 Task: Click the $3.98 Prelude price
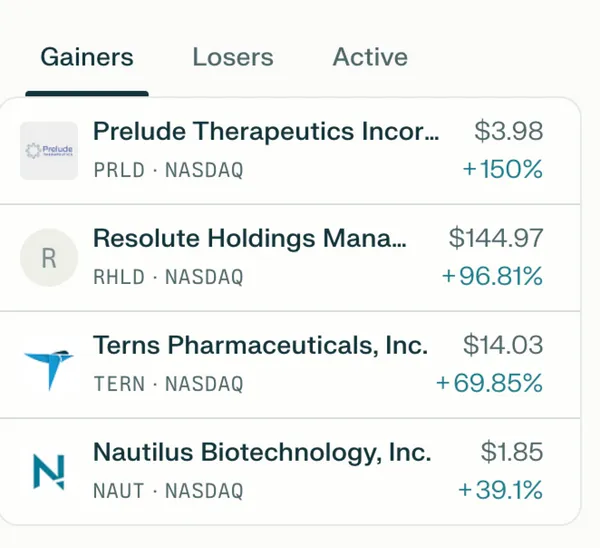pos(509,132)
